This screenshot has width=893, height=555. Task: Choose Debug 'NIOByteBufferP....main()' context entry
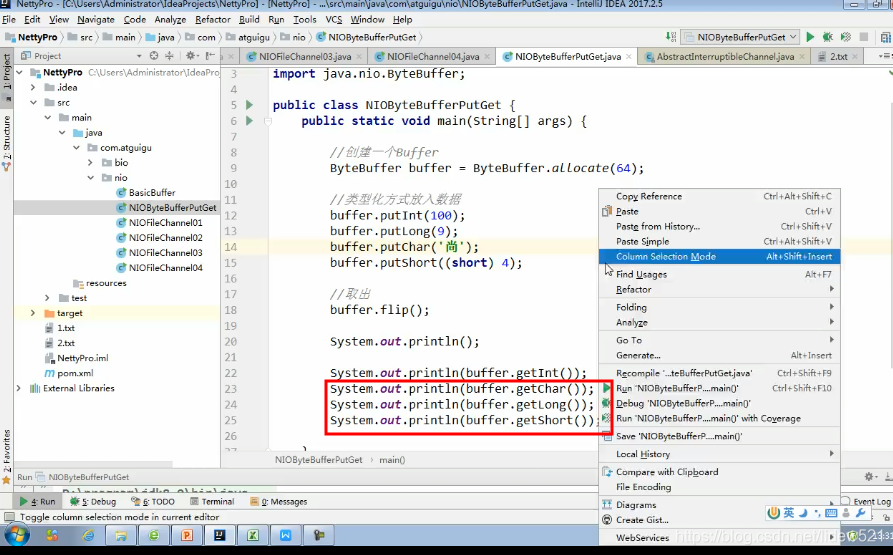[x=719, y=403]
